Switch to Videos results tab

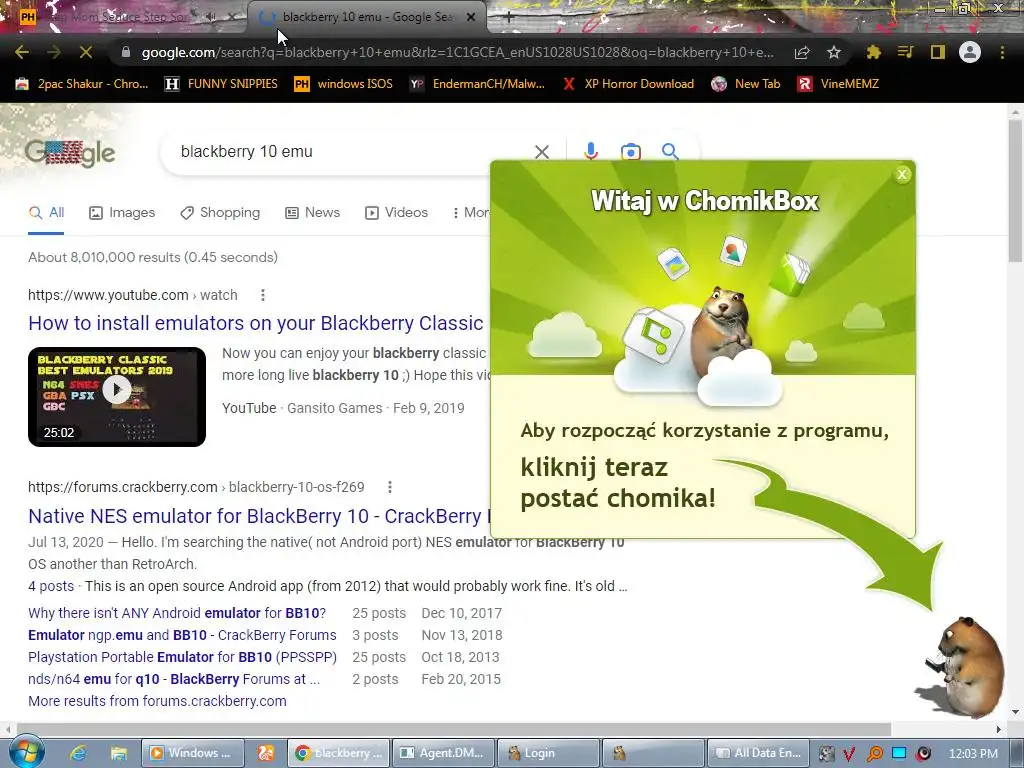coord(396,213)
